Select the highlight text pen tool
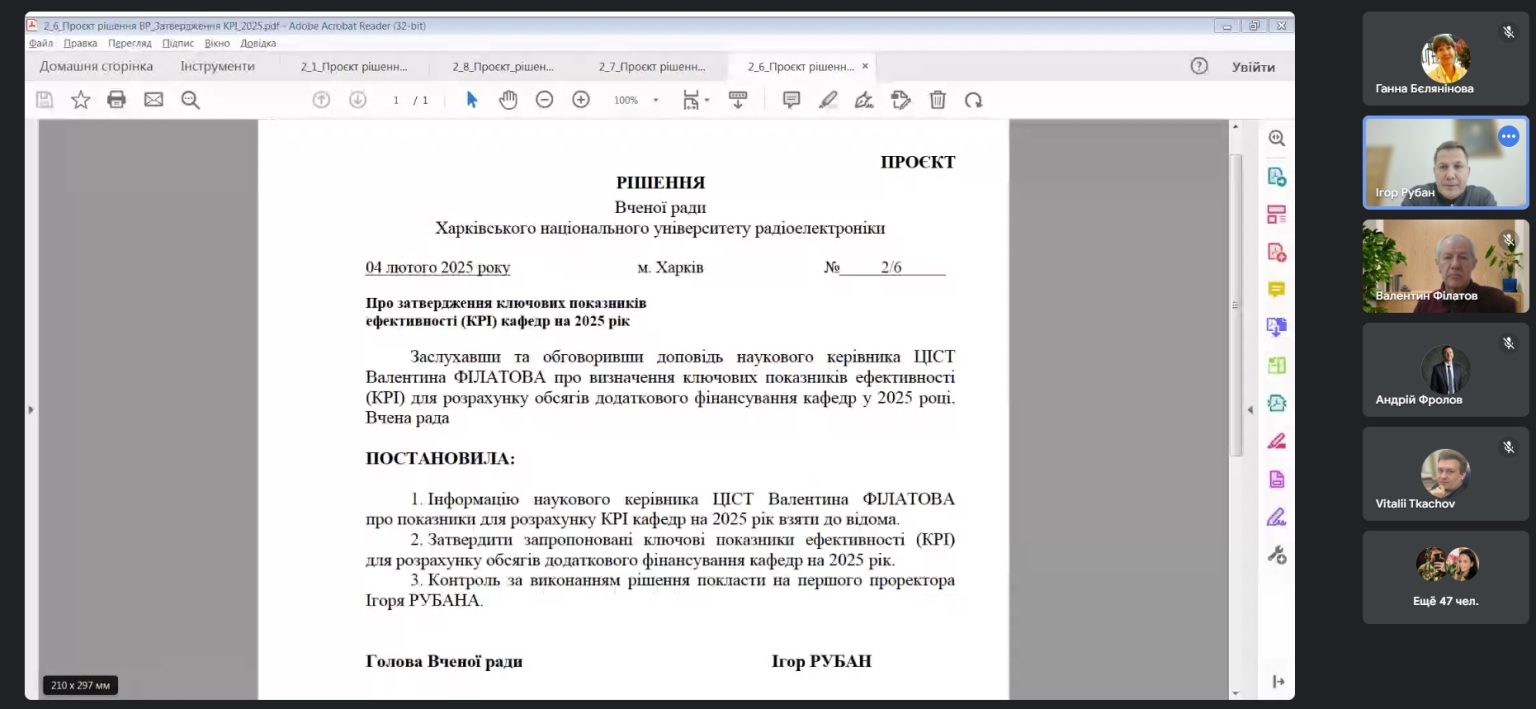1536x709 pixels. tap(828, 100)
